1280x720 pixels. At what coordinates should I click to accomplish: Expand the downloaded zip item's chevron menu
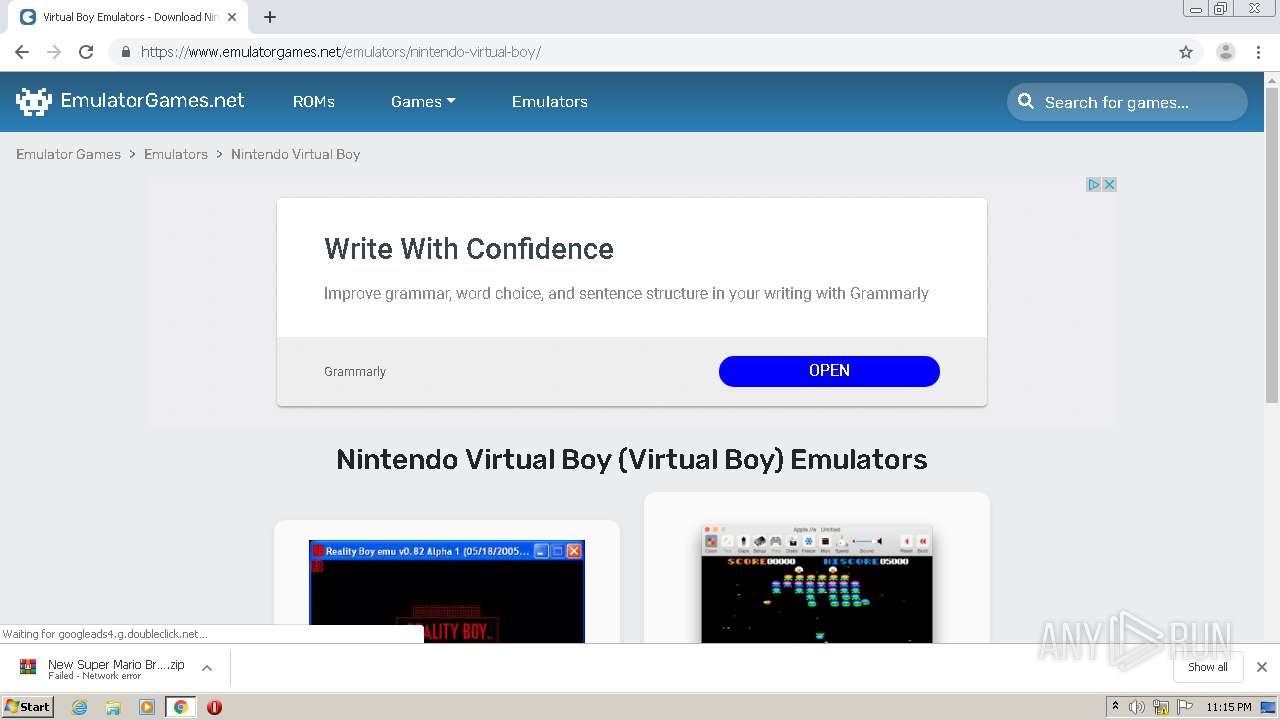coord(207,667)
